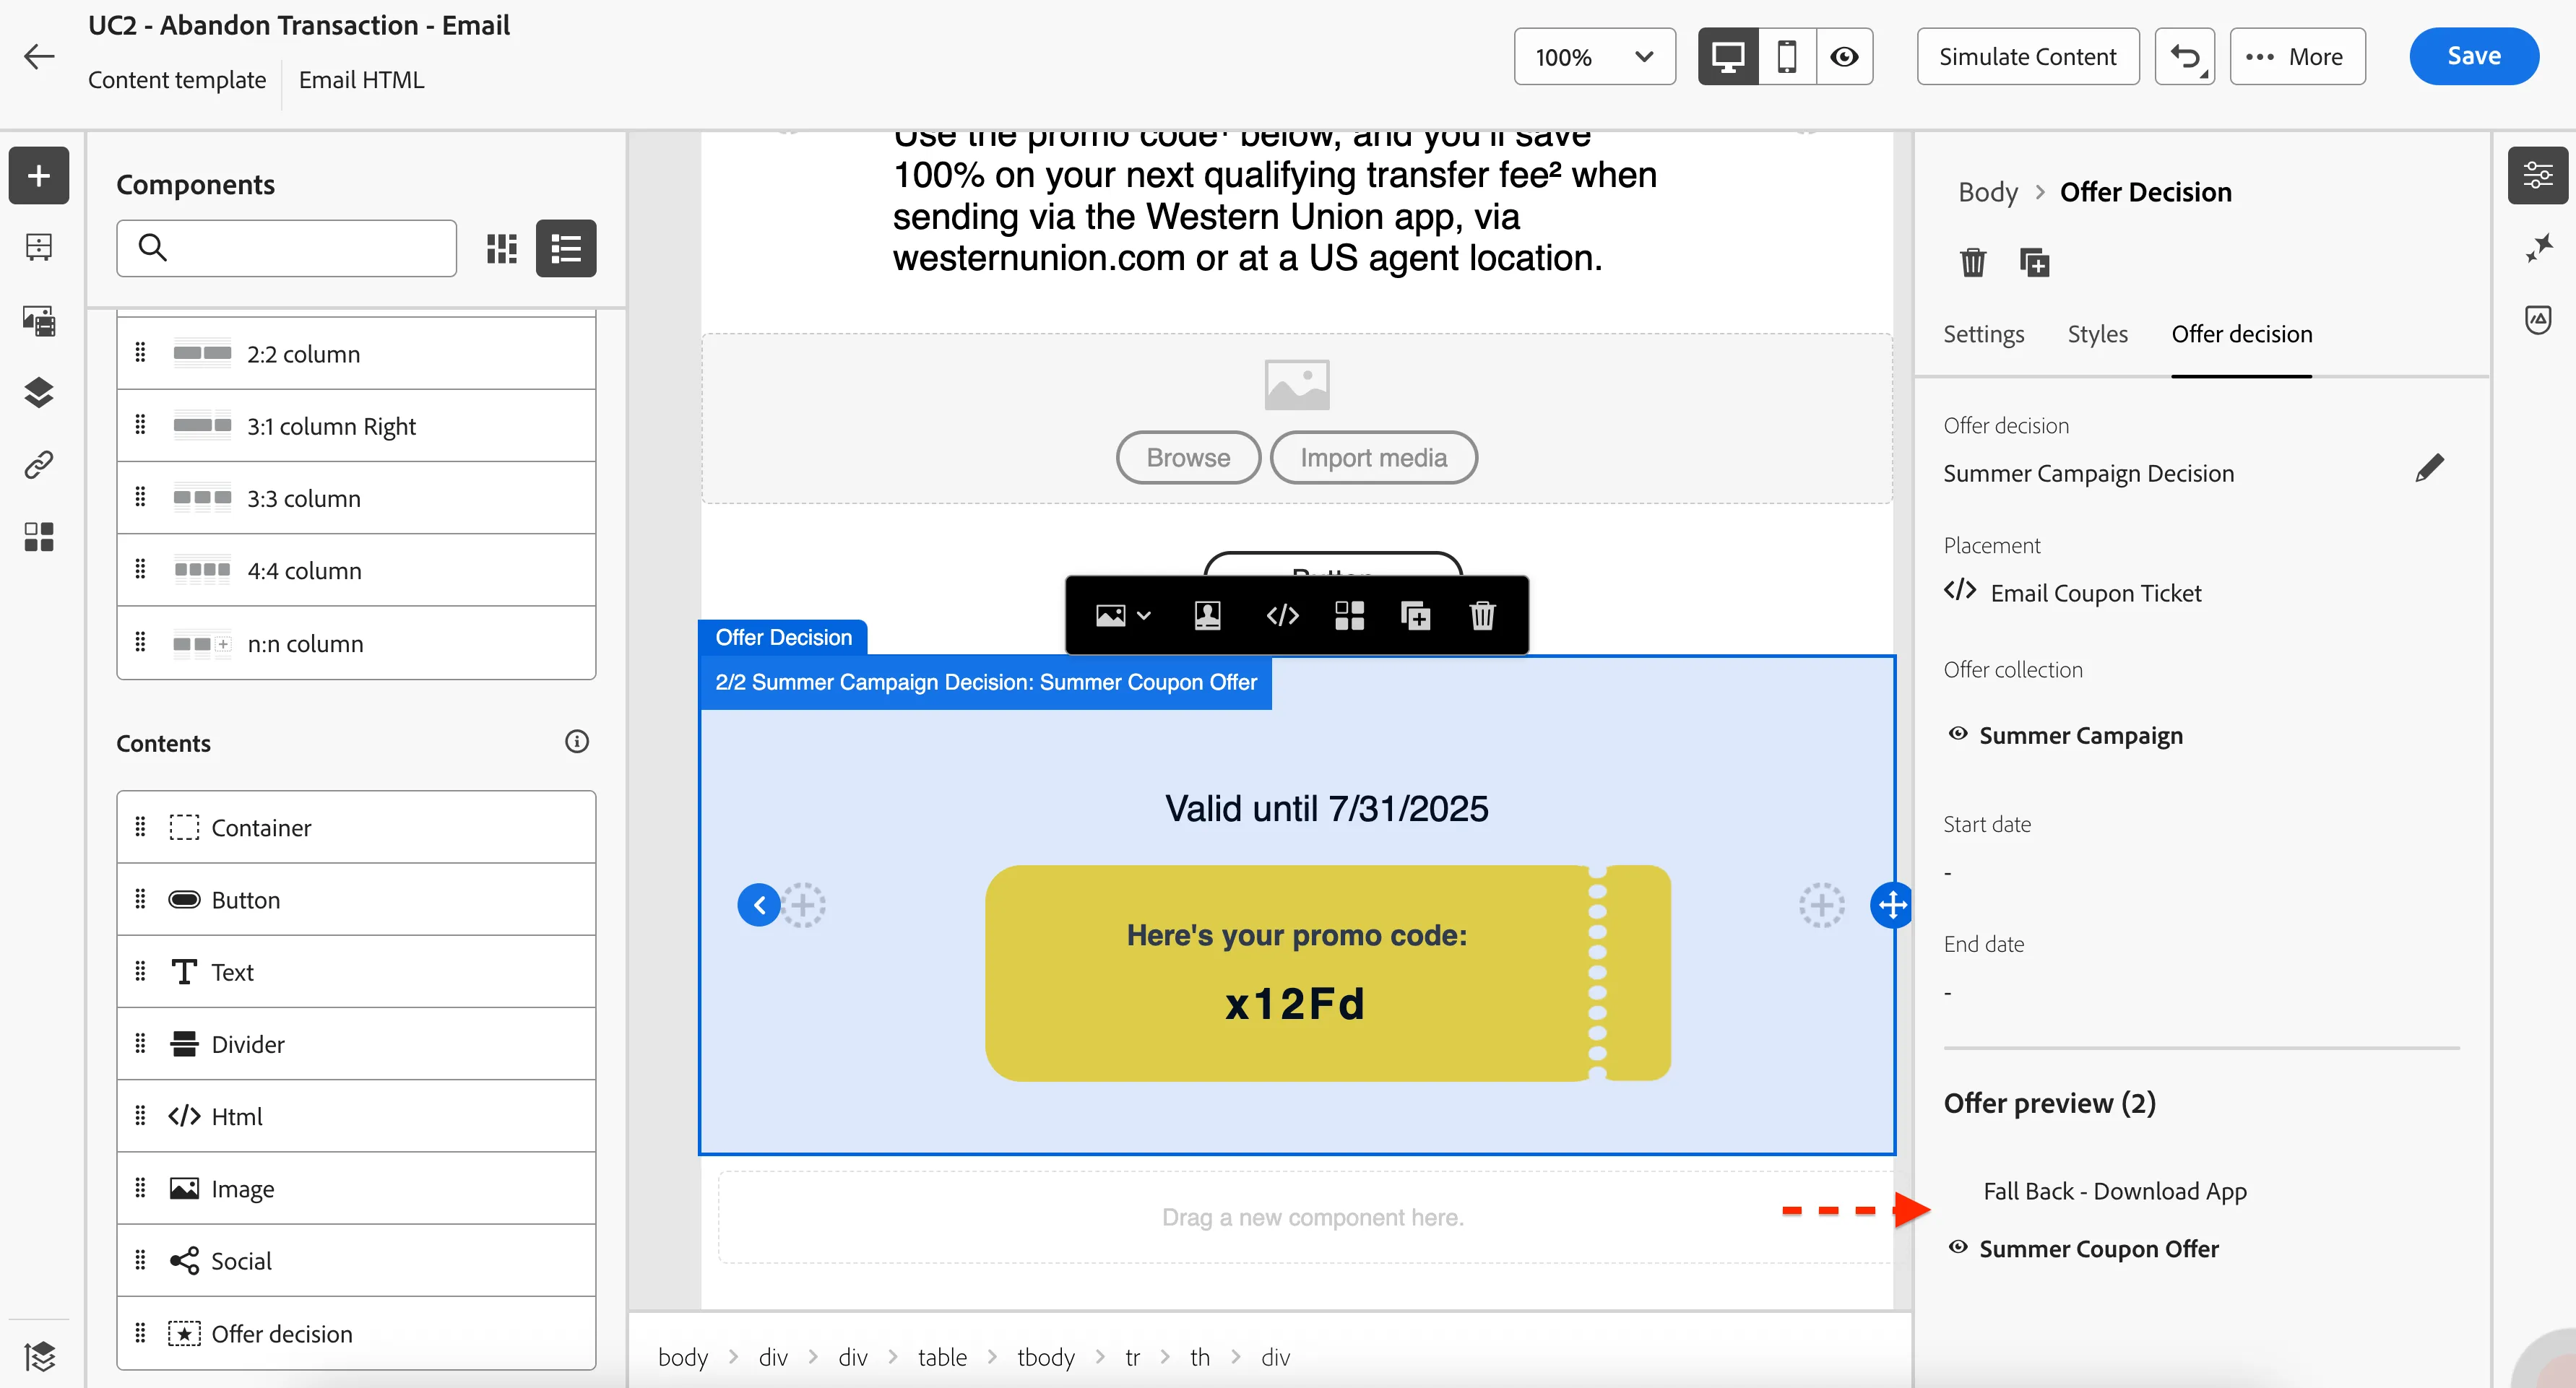The image size is (2576, 1388).
Task: Select Fall Back - Download App offer
Action: (2115, 1191)
